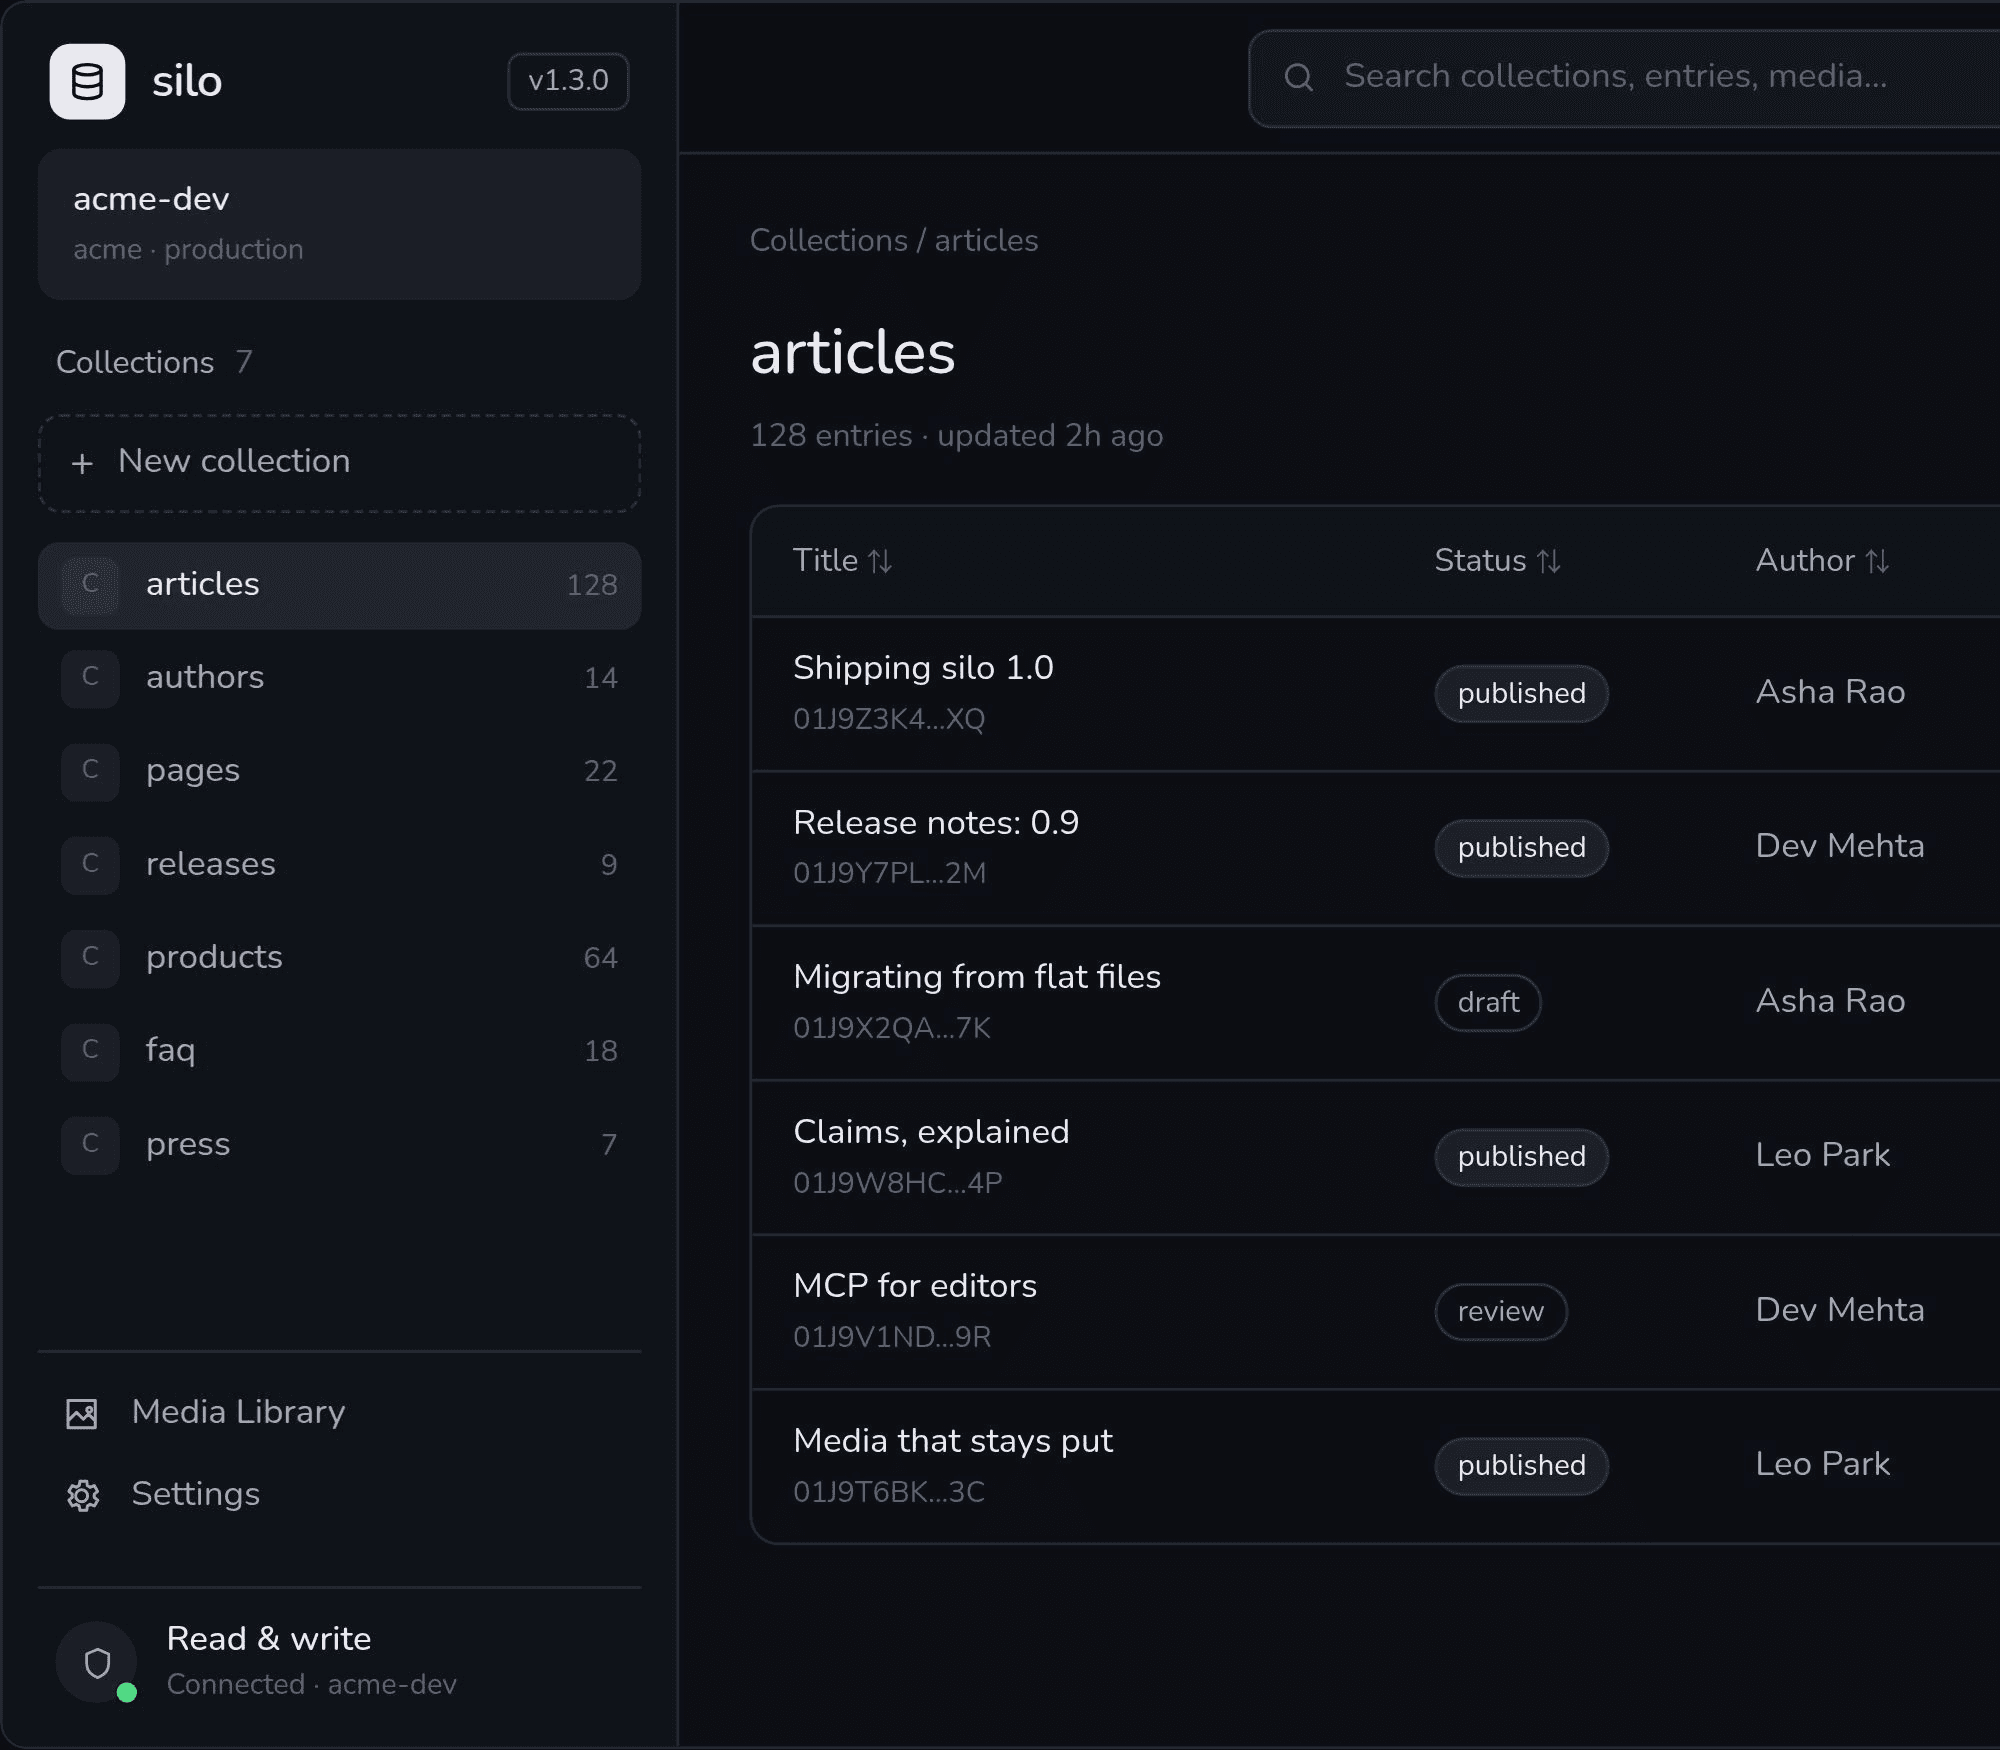Click published badge on Media that stays put
2000x1750 pixels.
(1521, 1466)
